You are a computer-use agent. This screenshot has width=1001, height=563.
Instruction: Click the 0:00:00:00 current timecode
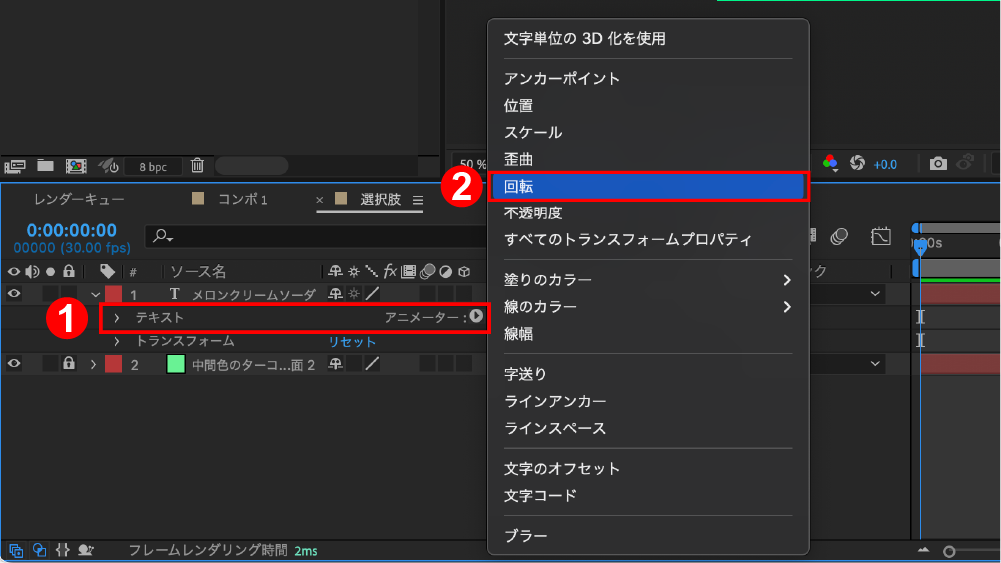click(72, 230)
